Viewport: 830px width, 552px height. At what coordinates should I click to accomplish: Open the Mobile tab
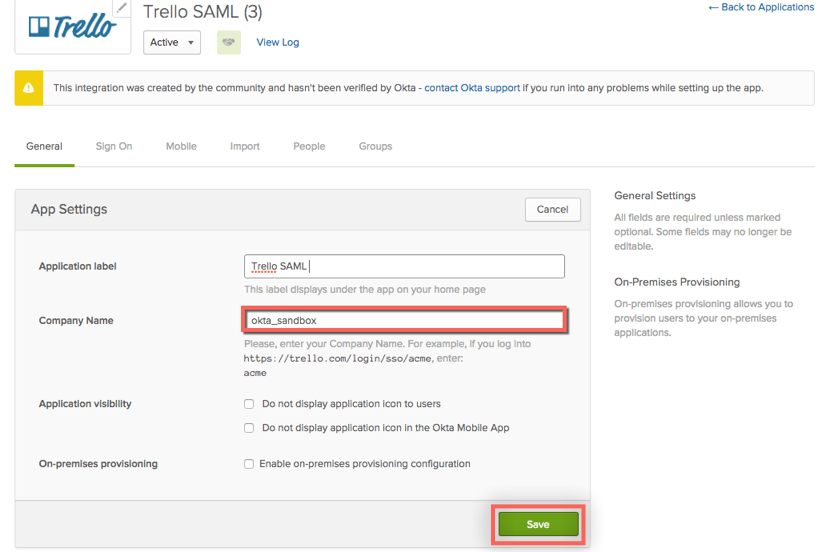(181, 146)
